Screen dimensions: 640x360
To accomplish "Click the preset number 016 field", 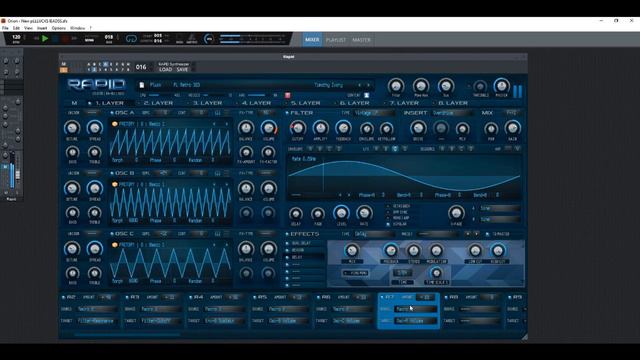I will tap(141, 67).
